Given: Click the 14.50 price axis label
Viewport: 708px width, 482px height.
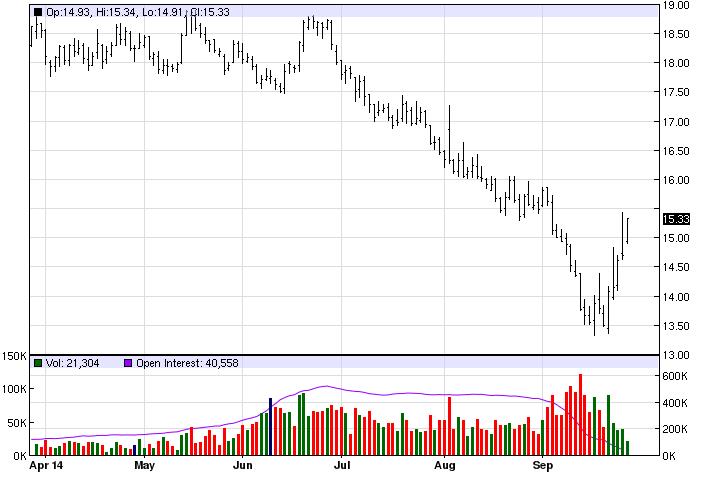Looking at the screenshot, I should click(x=676, y=267).
